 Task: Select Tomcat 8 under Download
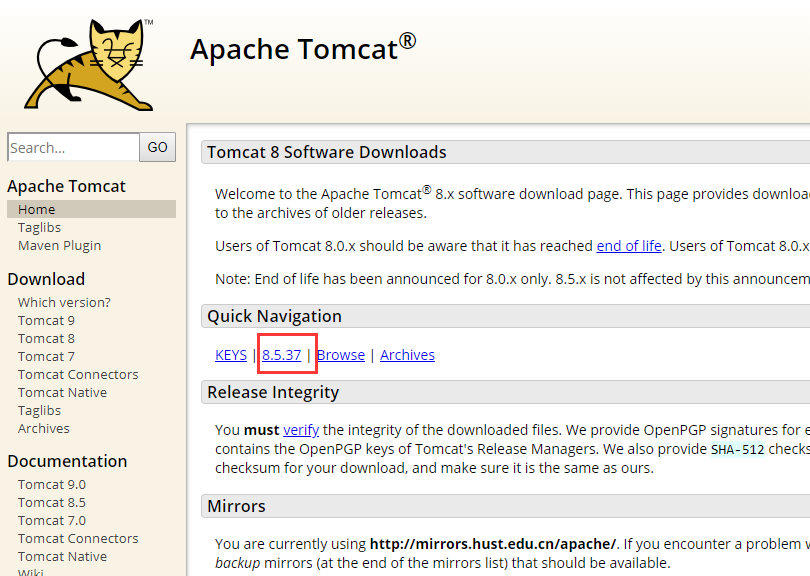[x=46, y=338]
